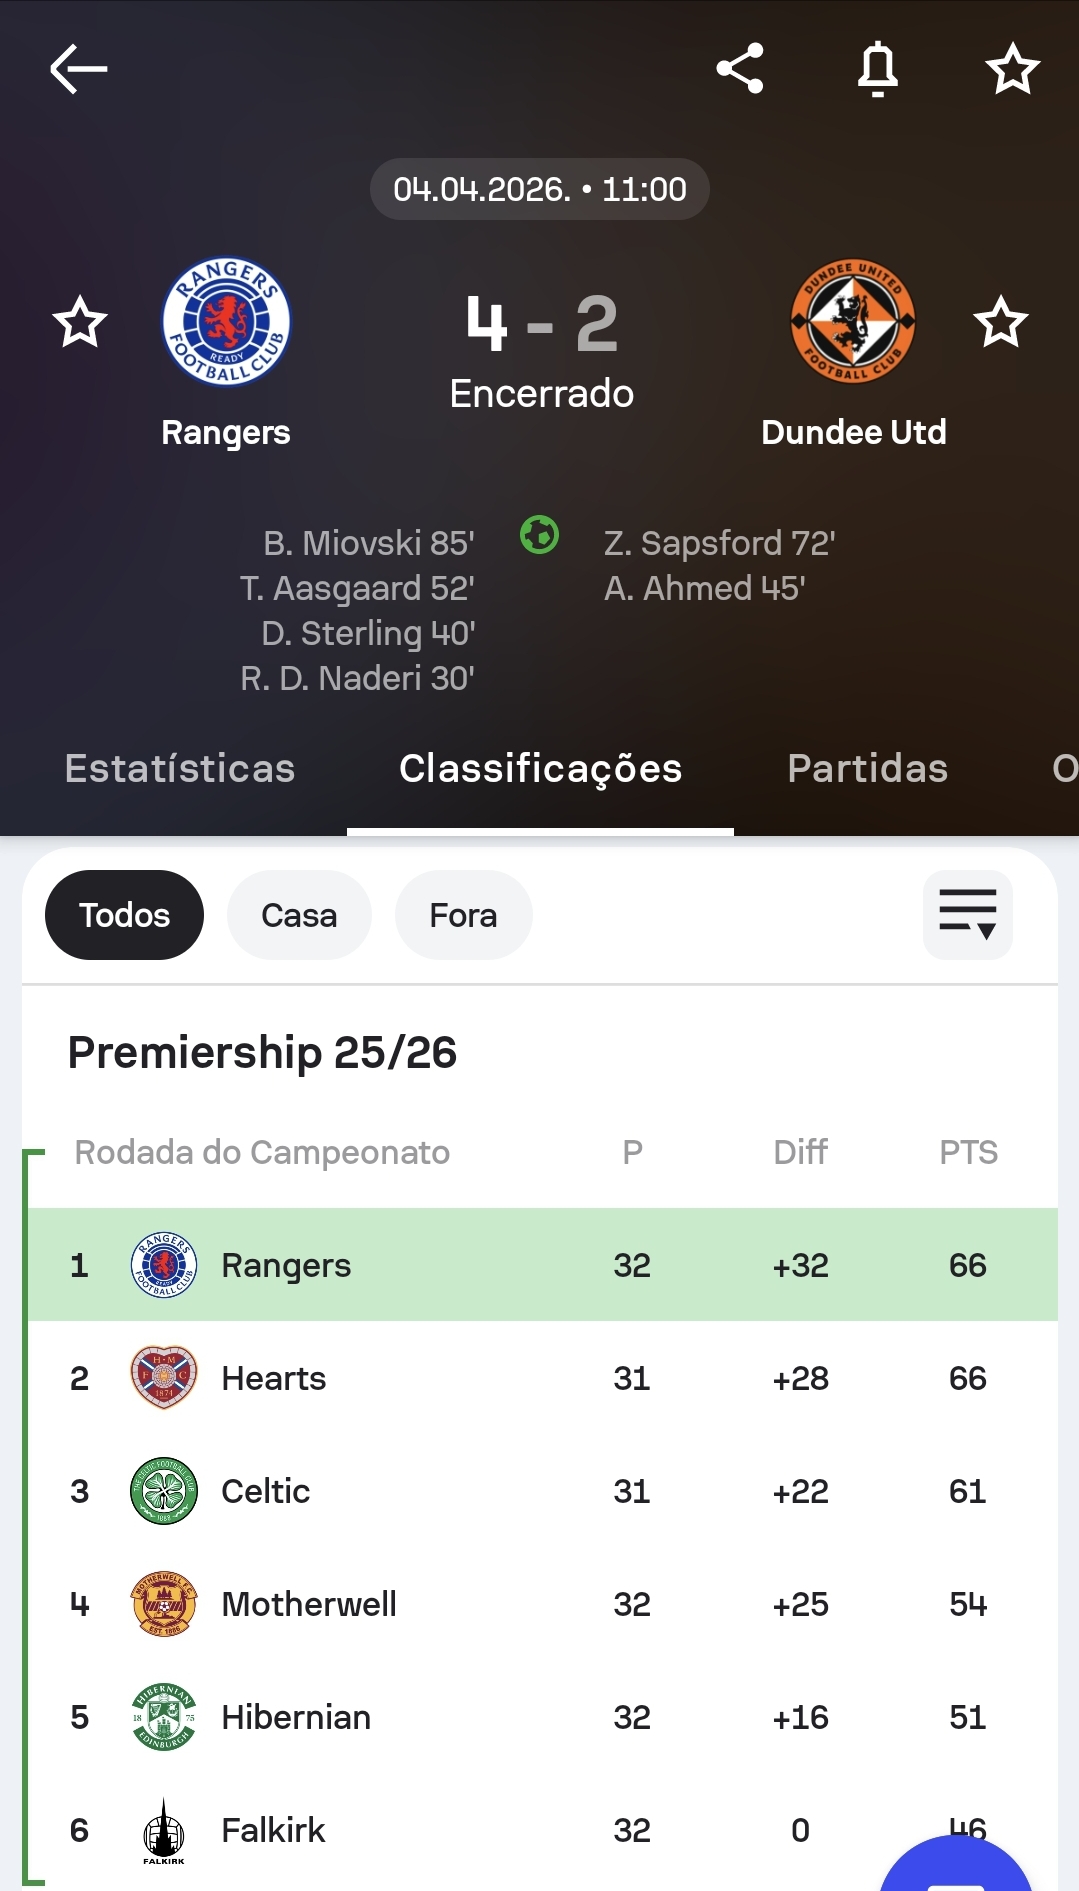Tap the back arrow icon
Screen dimensions: 1079x1891
pyautogui.click(x=79, y=69)
